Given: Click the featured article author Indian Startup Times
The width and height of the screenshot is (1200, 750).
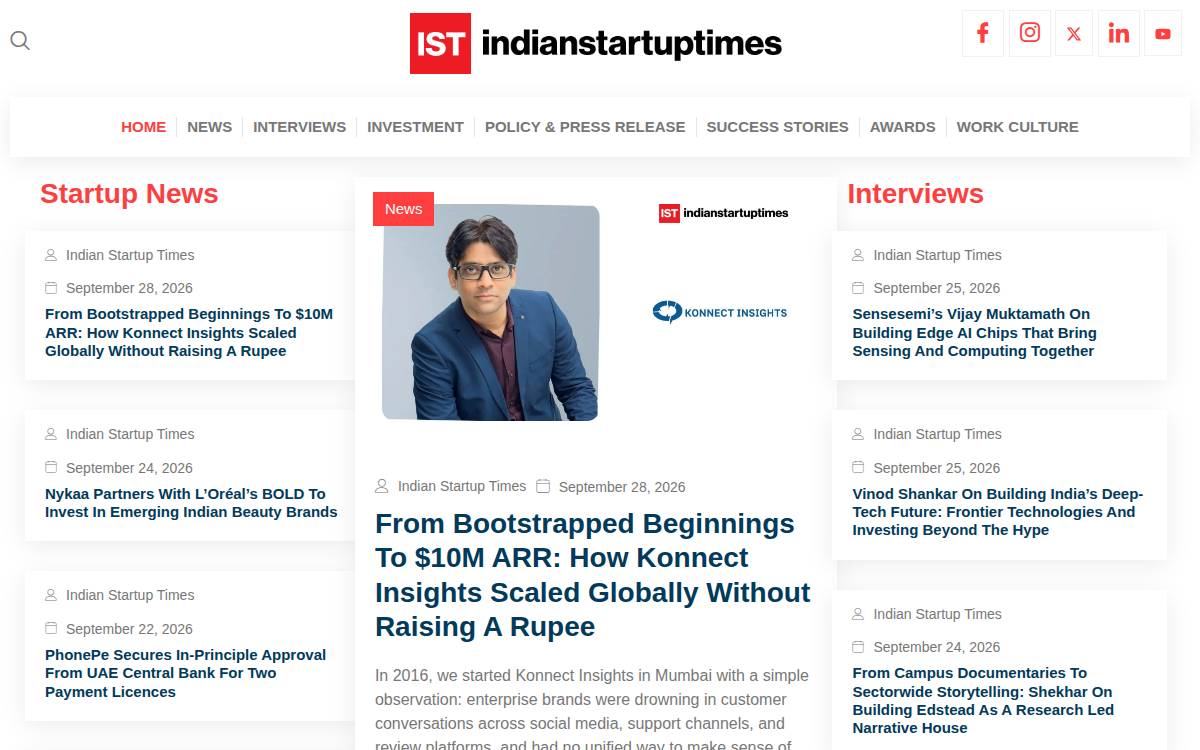Looking at the screenshot, I should pyautogui.click(x=462, y=486).
